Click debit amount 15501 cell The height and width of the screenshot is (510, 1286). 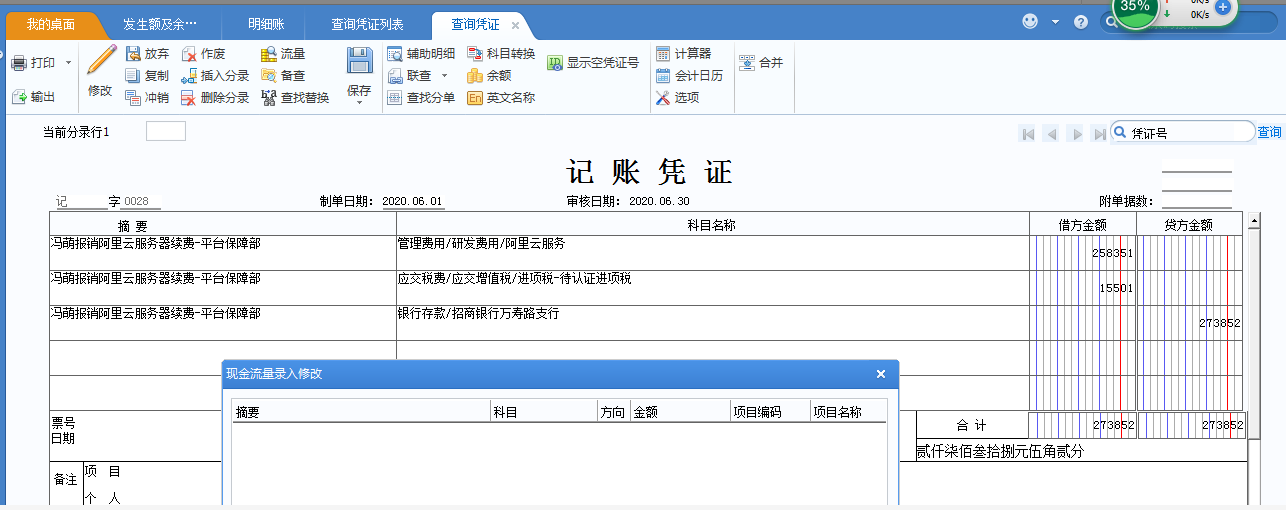point(1083,288)
